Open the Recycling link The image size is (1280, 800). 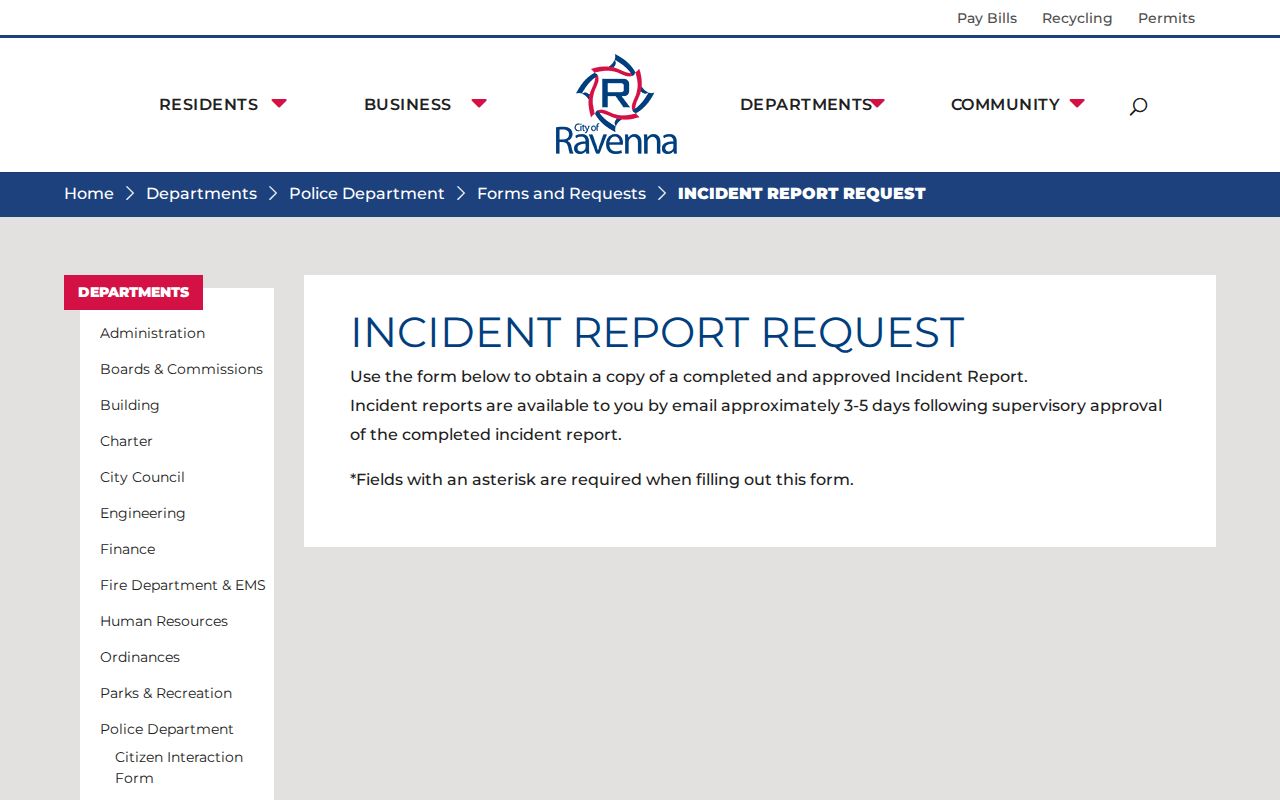1077,18
